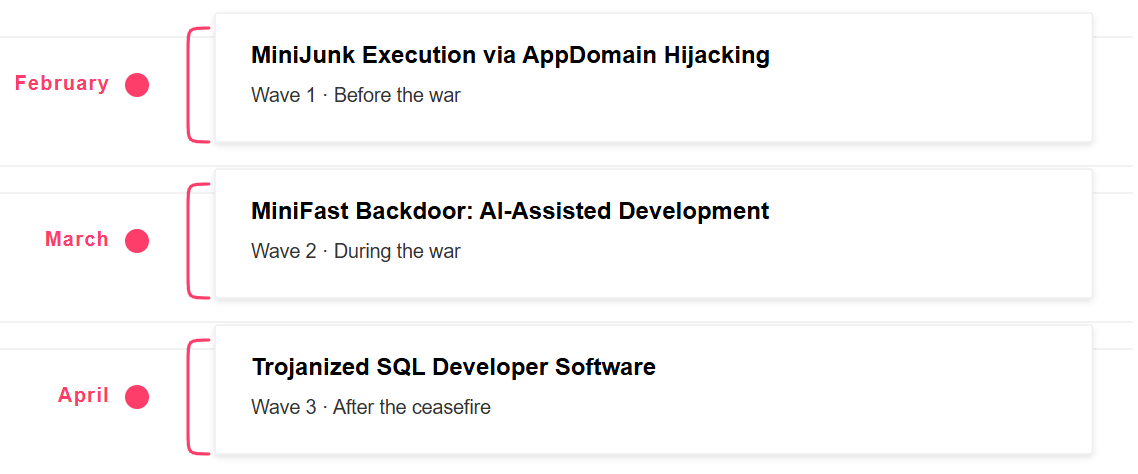This screenshot has width=1138, height=474.
Task: Click the February card's pink bracket
Action: click(198, 85)
